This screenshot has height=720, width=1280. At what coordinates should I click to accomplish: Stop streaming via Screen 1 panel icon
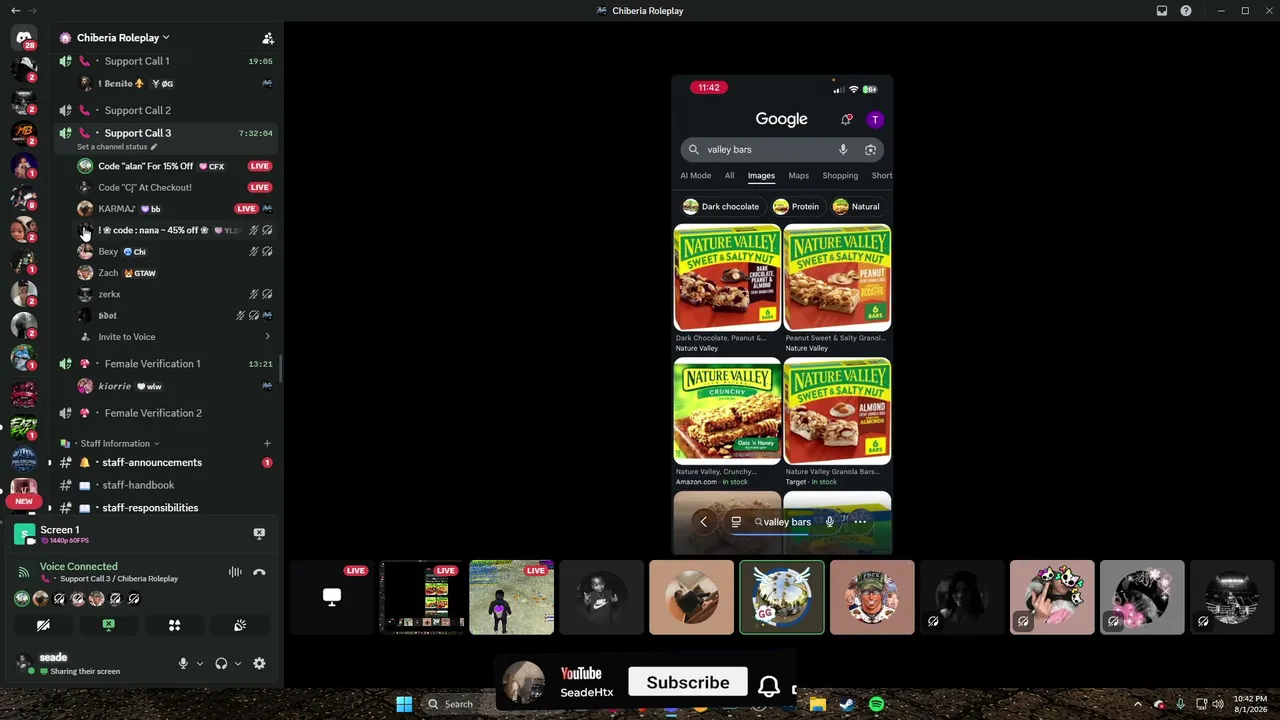pyautogui.click(x=259, y=534)
